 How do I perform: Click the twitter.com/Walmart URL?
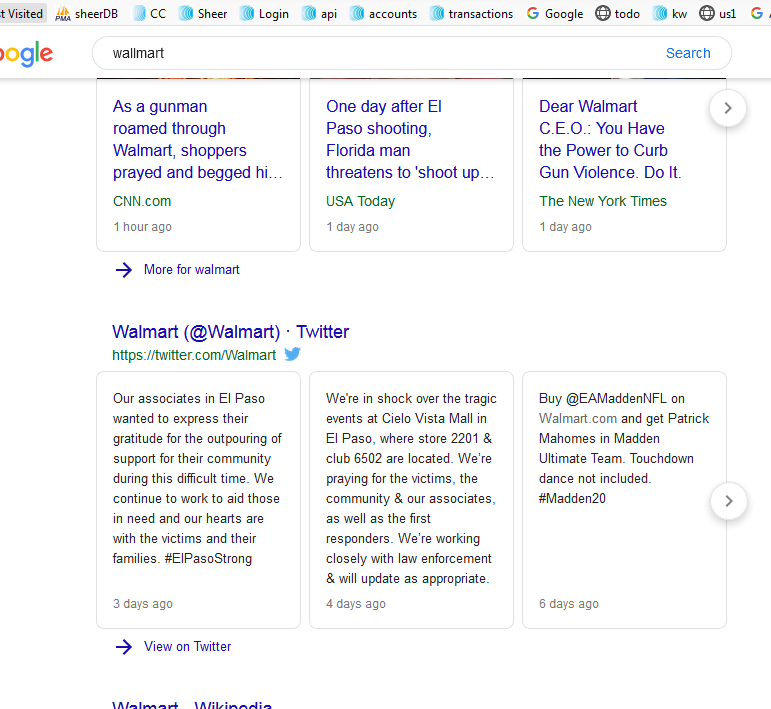tap(194, 355)
